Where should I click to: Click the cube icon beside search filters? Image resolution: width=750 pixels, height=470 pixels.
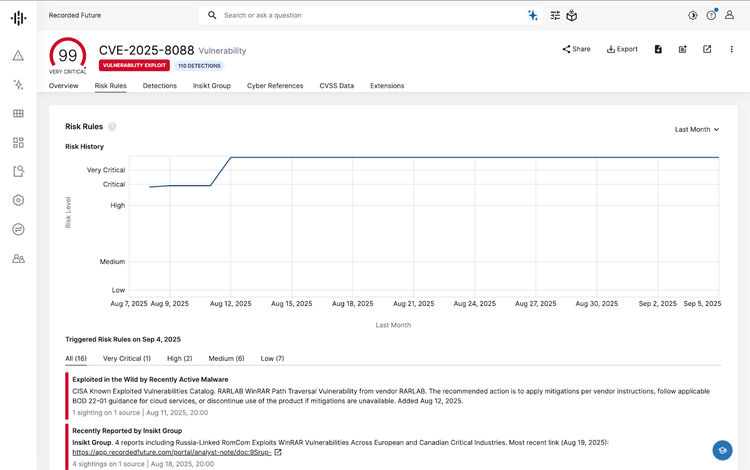[572, 16]
